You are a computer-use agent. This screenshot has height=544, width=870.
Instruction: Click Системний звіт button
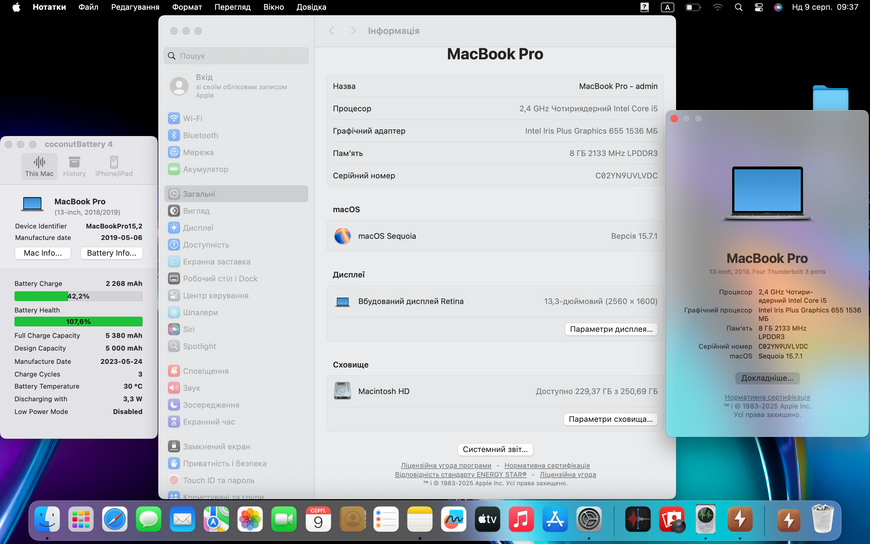pos(495,450)
